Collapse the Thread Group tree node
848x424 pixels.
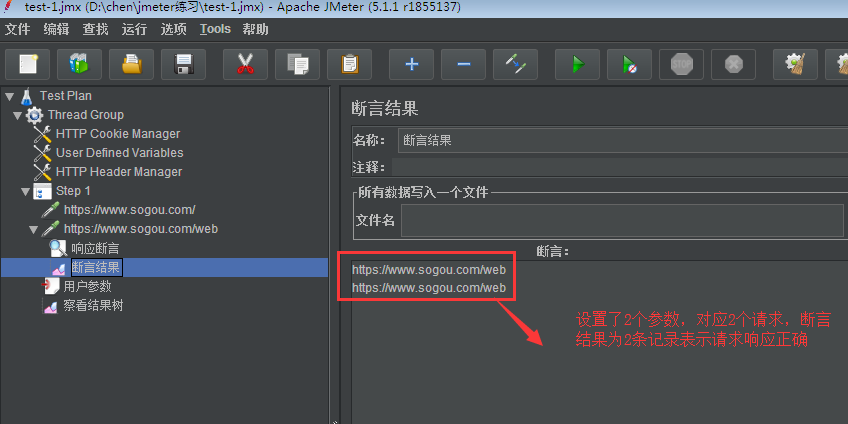[x=17, y=115]
